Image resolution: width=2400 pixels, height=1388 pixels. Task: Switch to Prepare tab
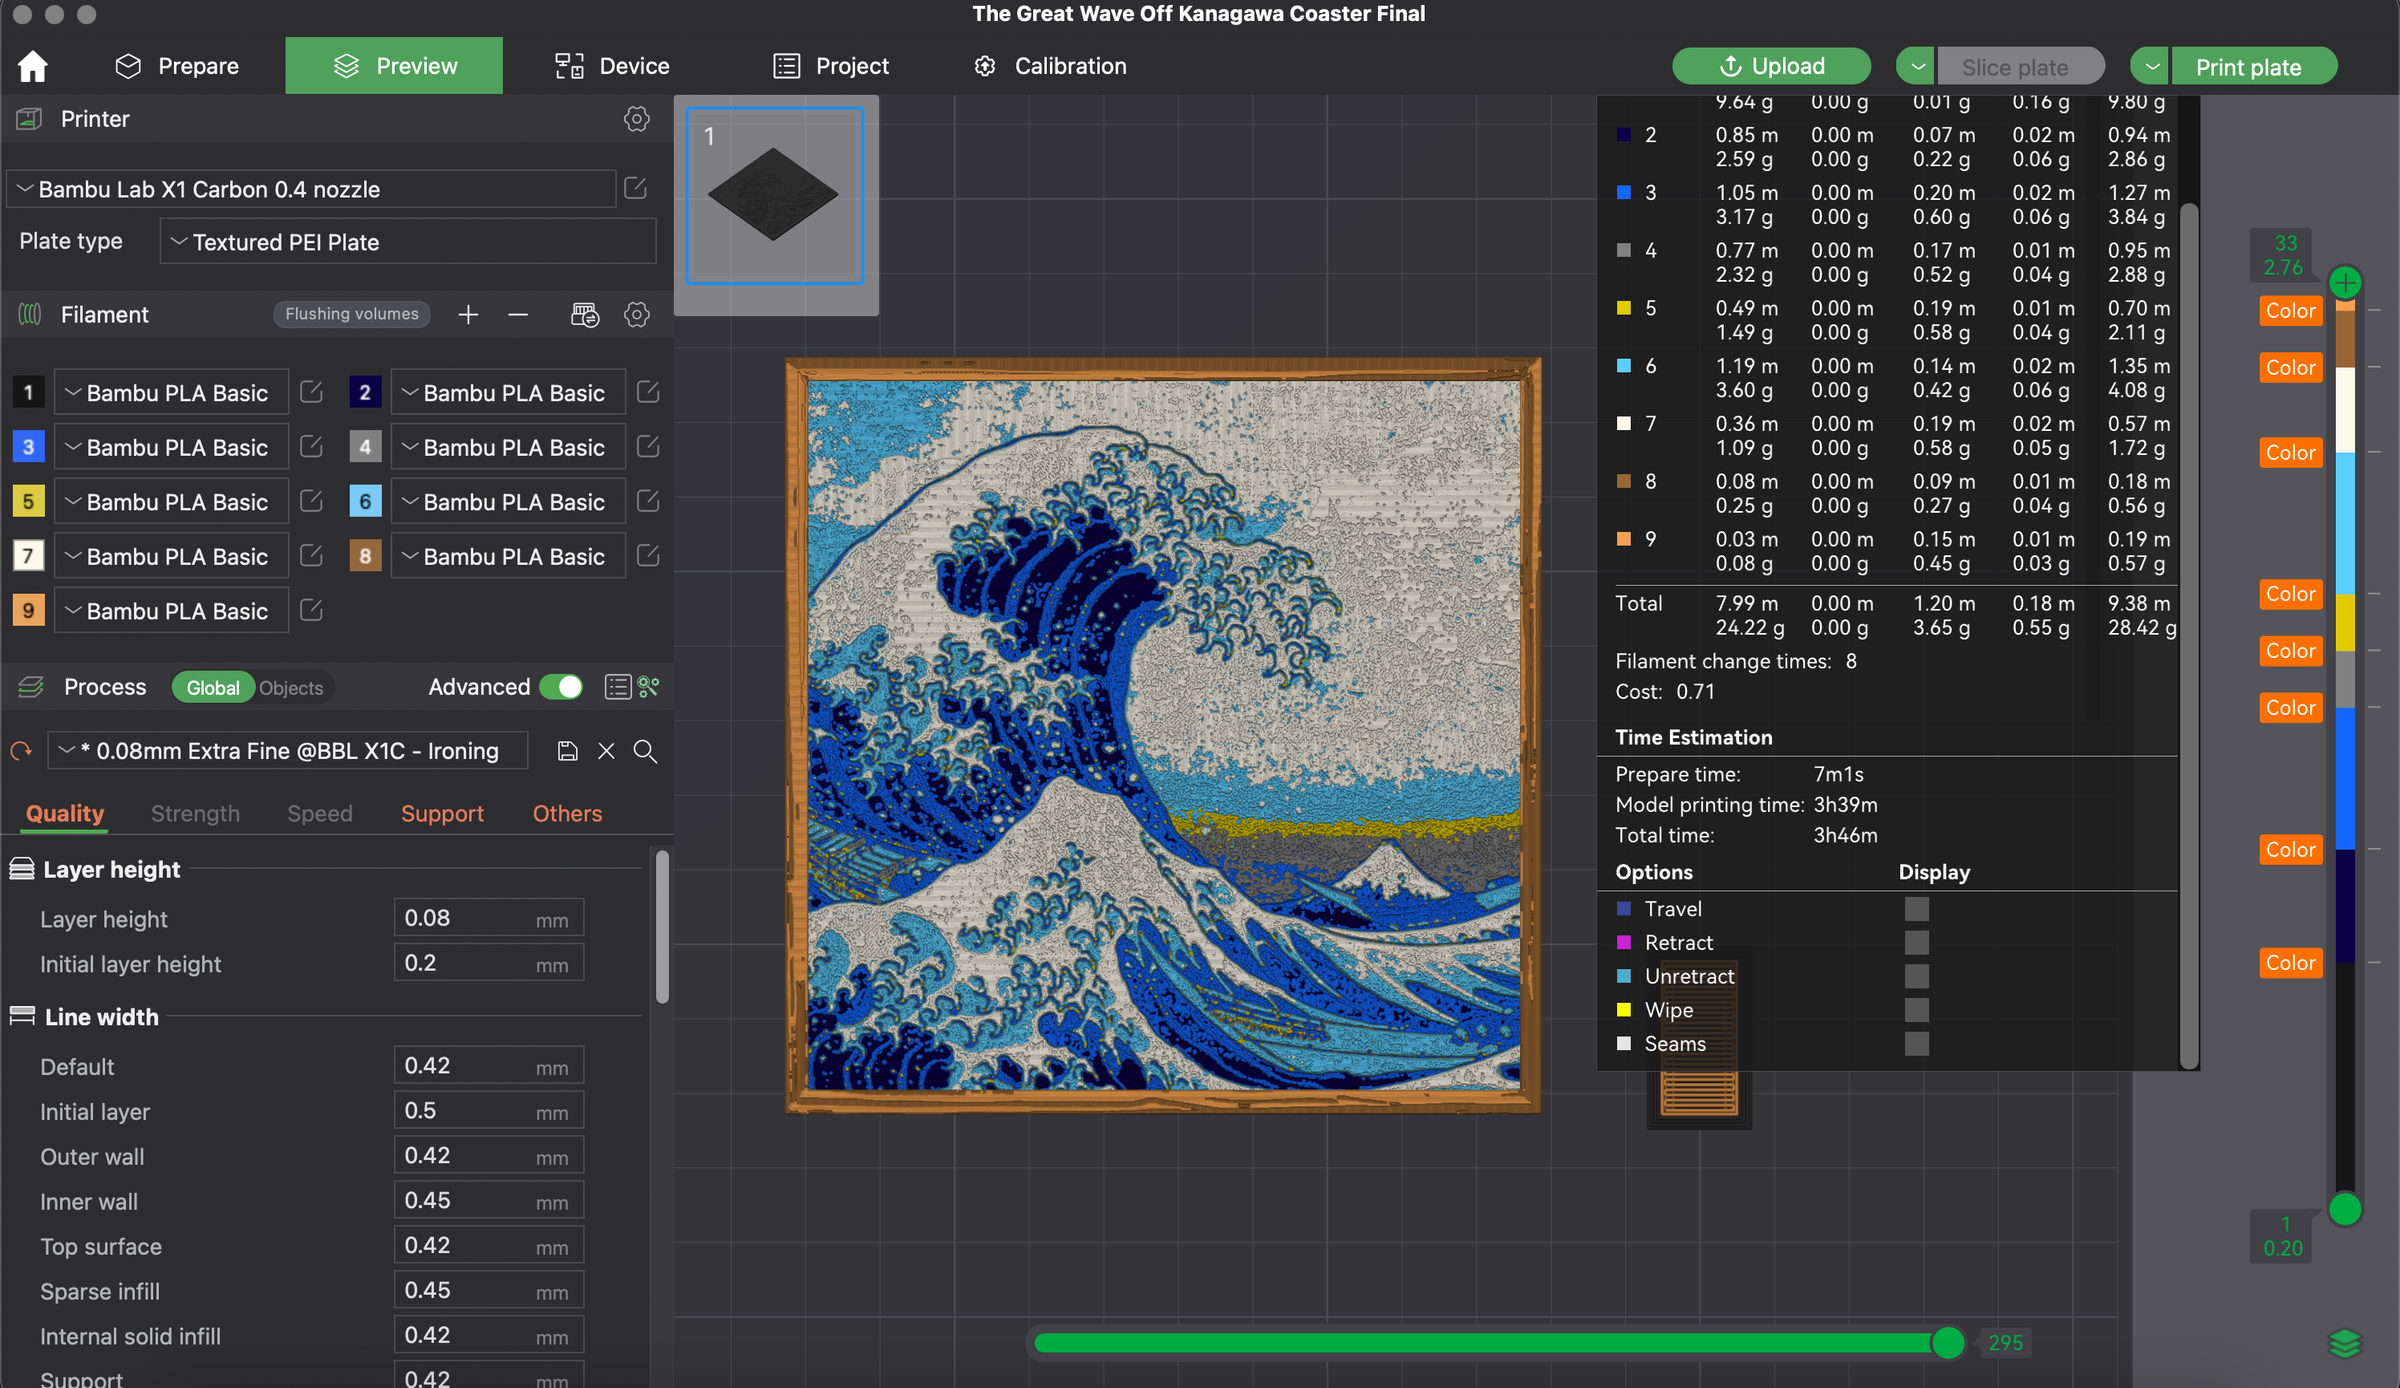(x=178, y=66)
